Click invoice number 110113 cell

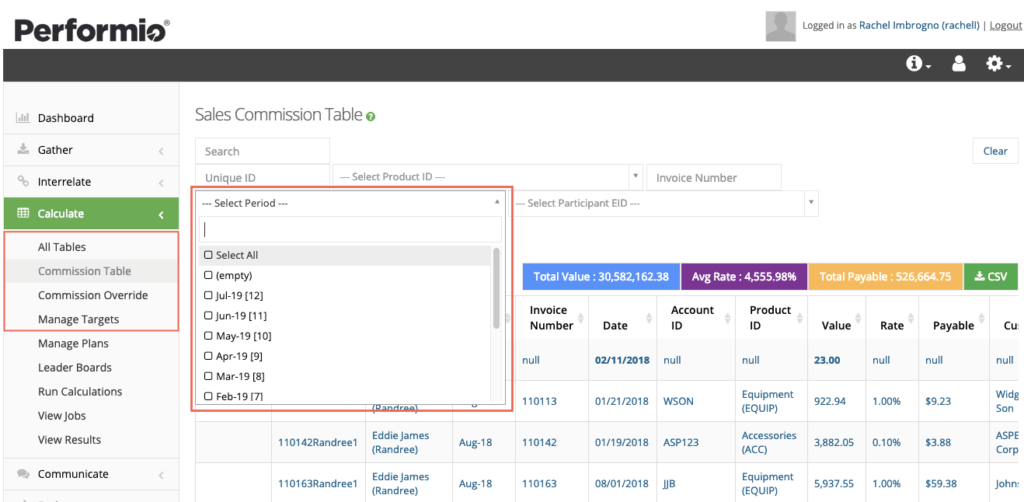coord(539,401)
